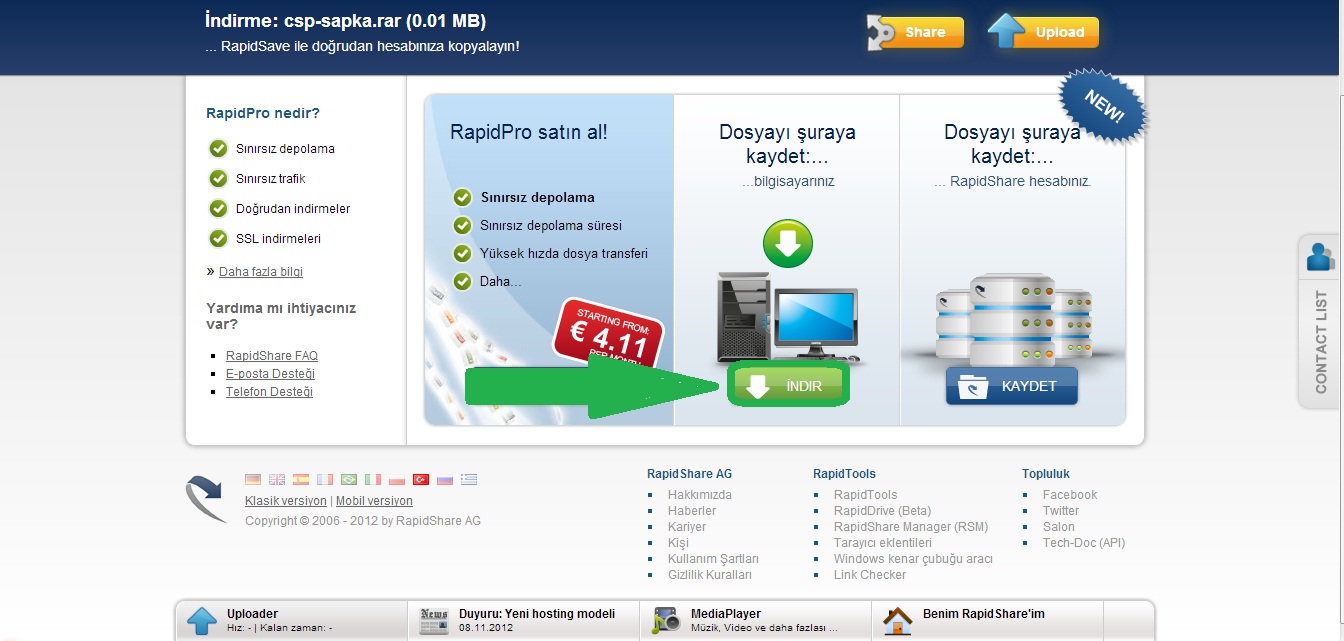Image resolution: width=1344 pixels, height=641 pixels.
Task: Open the Windows kenar çubuğu aracı link
Action: coord(913,559)
